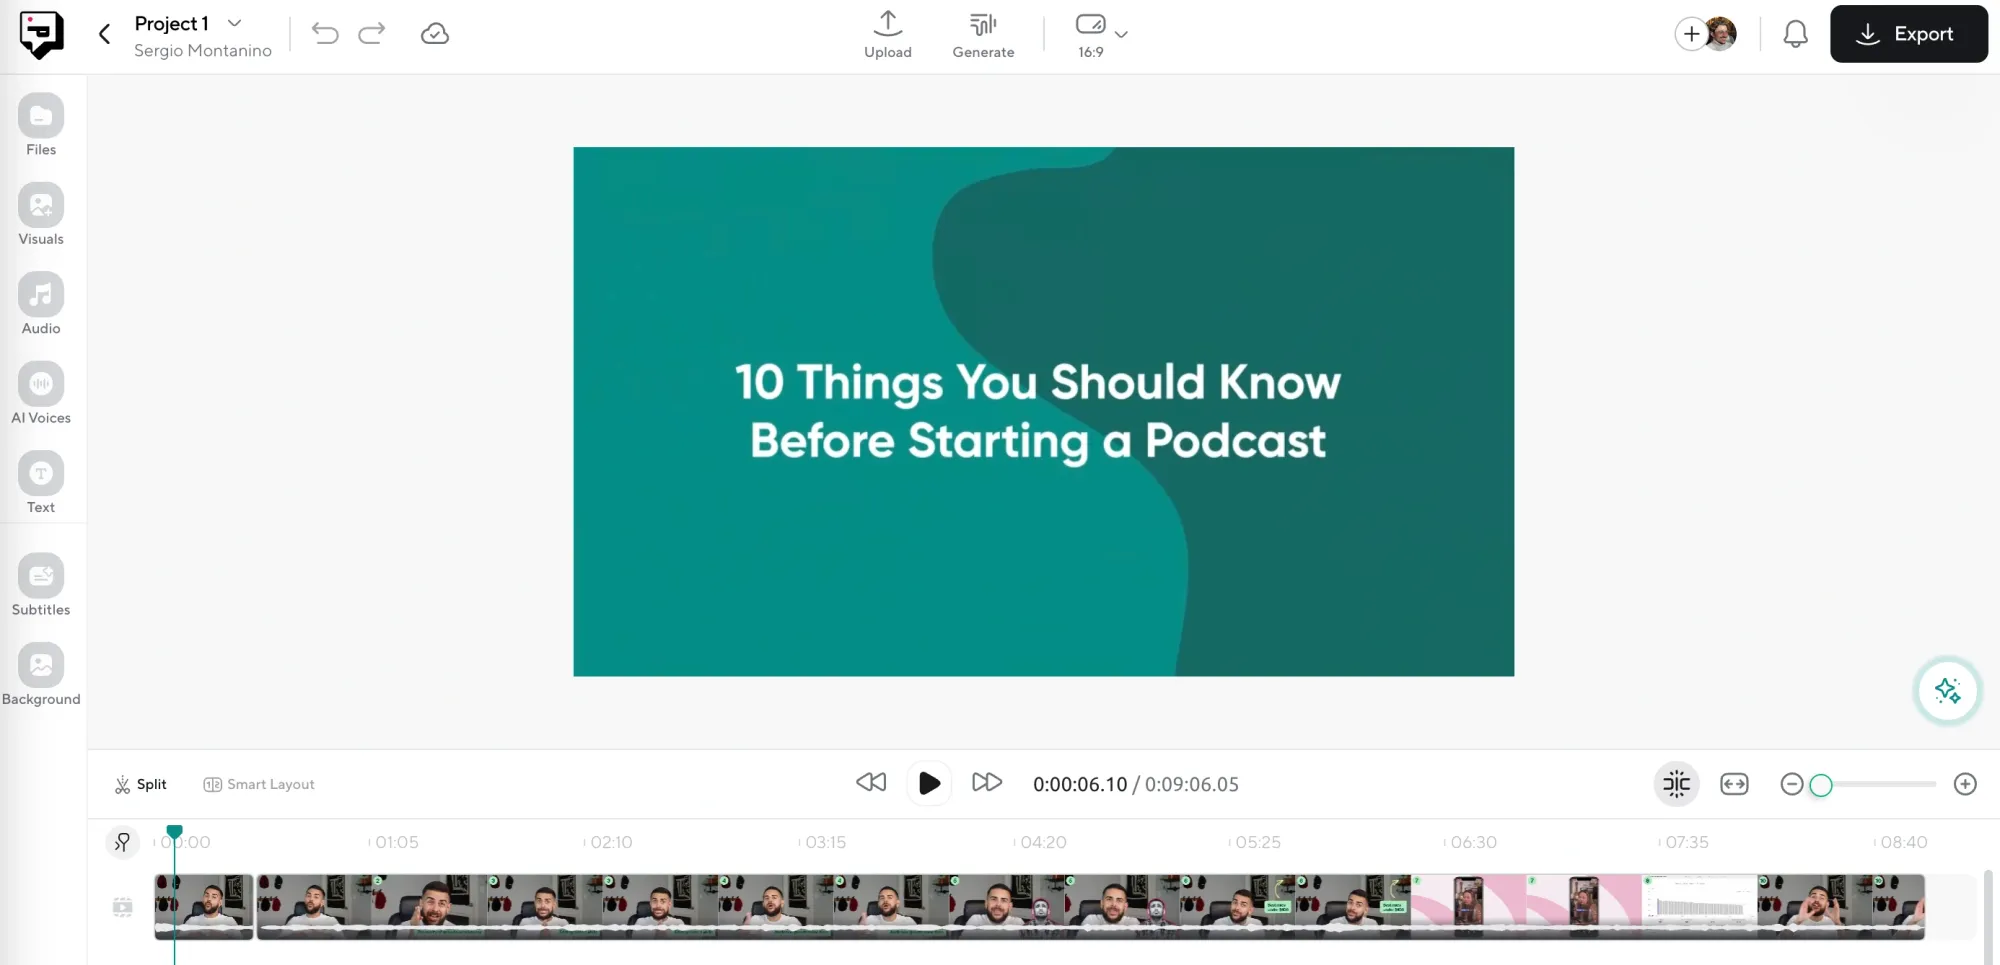Toggle fit timeline to width
The width and height of the screenshot is (2000, 965).
click(x=1734, y=784)
